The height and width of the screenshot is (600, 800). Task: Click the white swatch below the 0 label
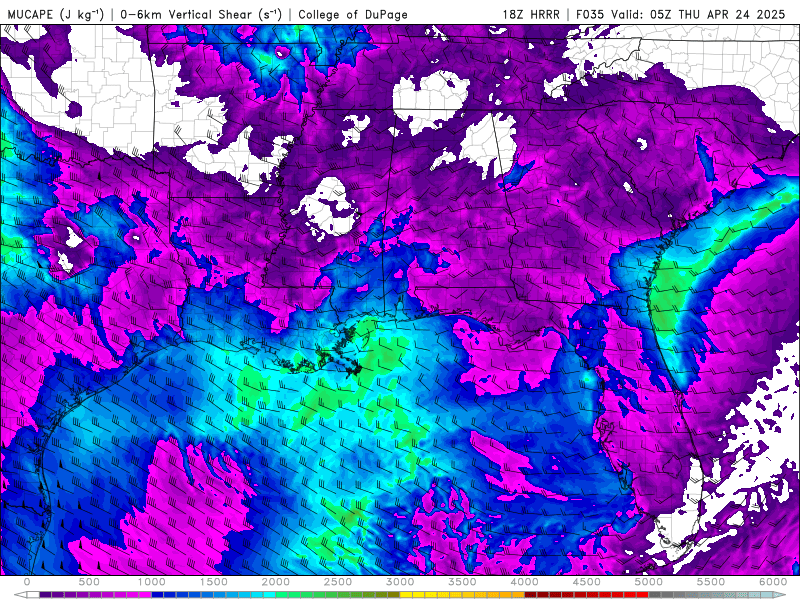click(x=33, y=595)
